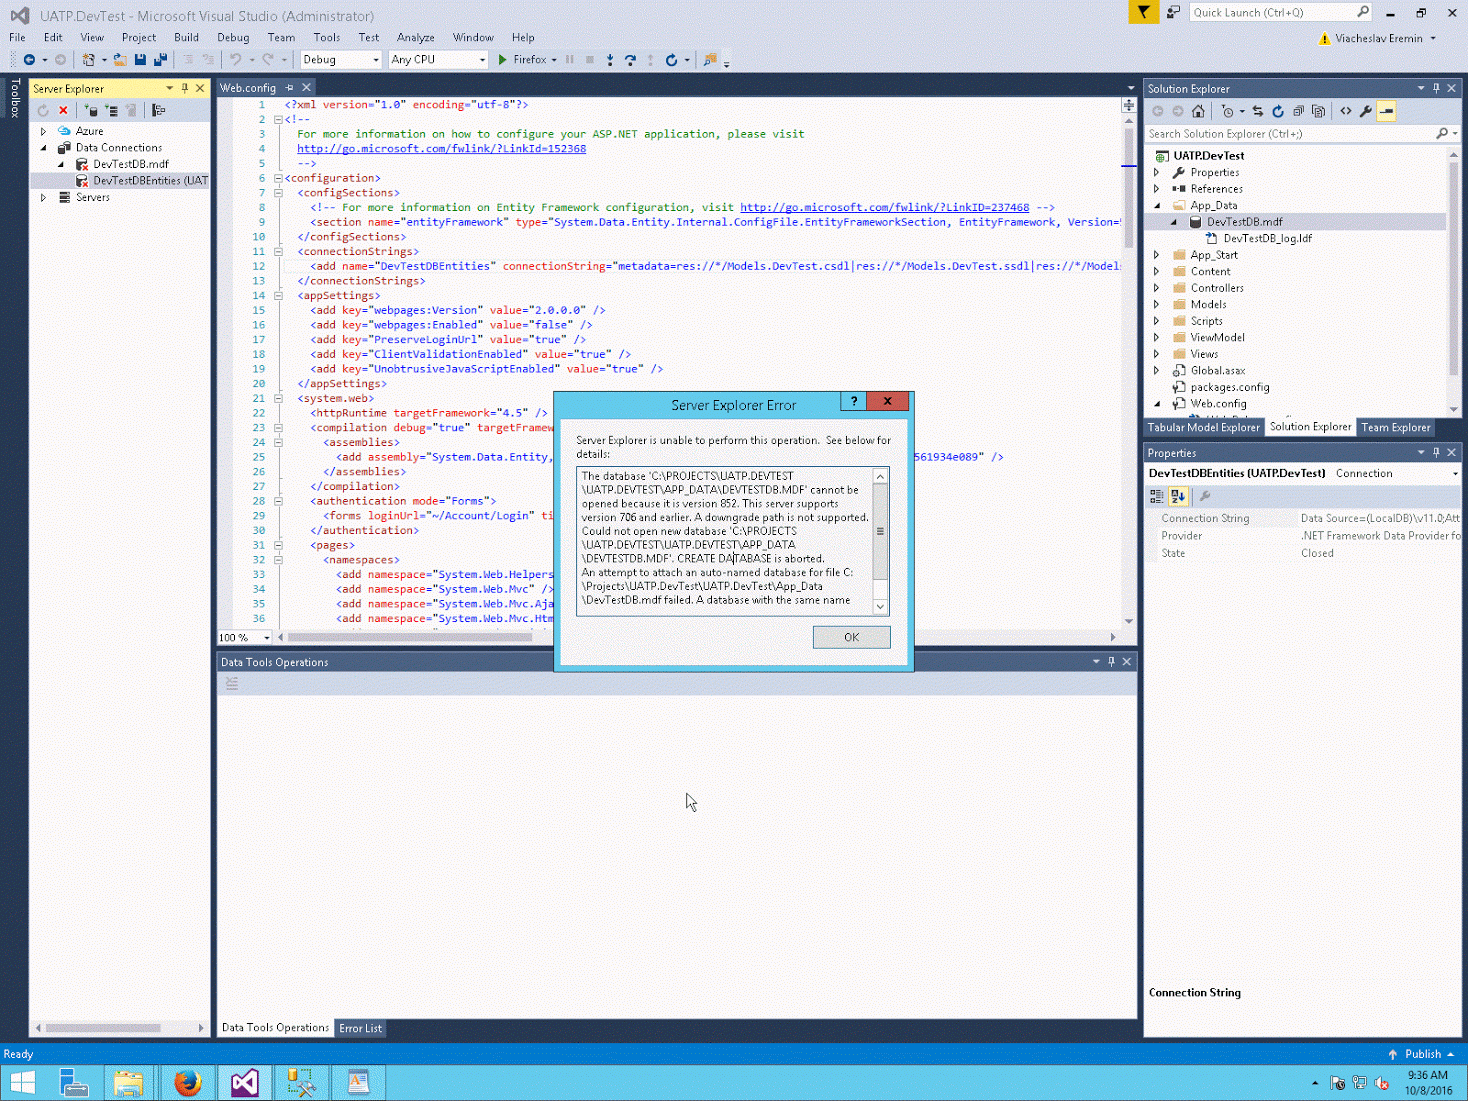This screenshot has height=1101, width=1468.
Task: Click the help question mark in error dialog
Action: tap(854, 401)
